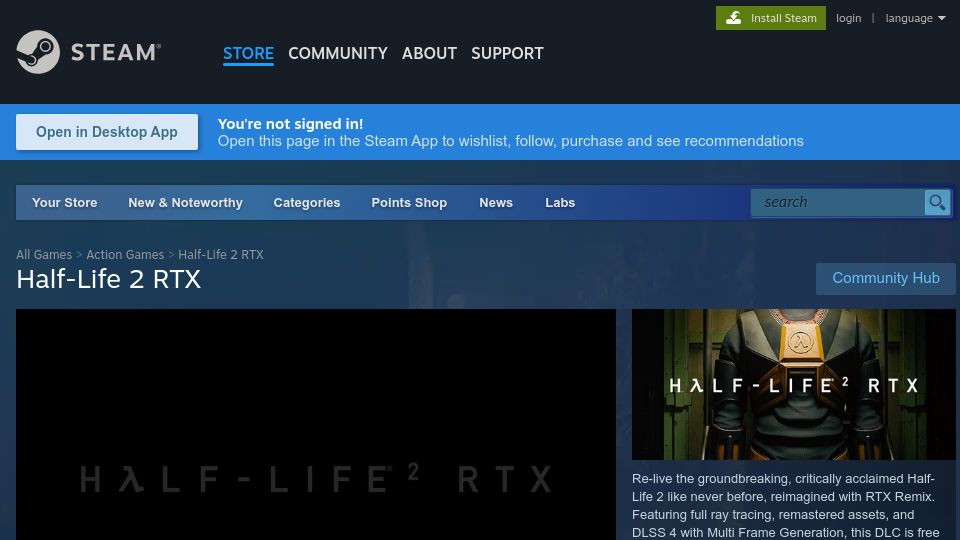Open the Categories tab

click(x=307, y=203)
